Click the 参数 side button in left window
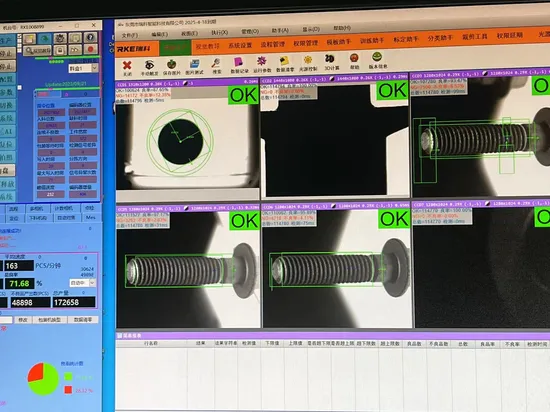 7,92
